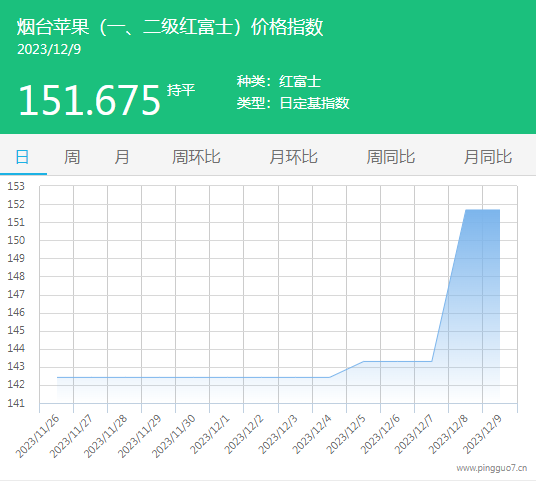Viewport: 536px width, 481px height.
Task: Click the www.pingguo7.cn watermark link
Action: click(492, 468)
